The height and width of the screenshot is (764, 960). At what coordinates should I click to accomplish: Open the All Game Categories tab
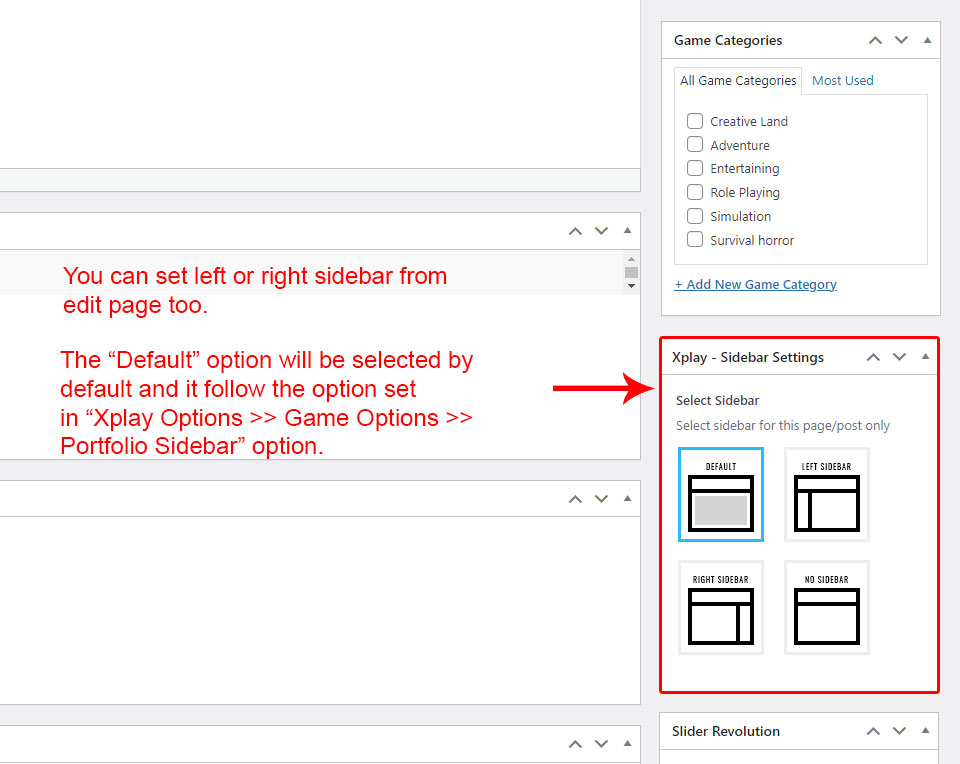738,80
